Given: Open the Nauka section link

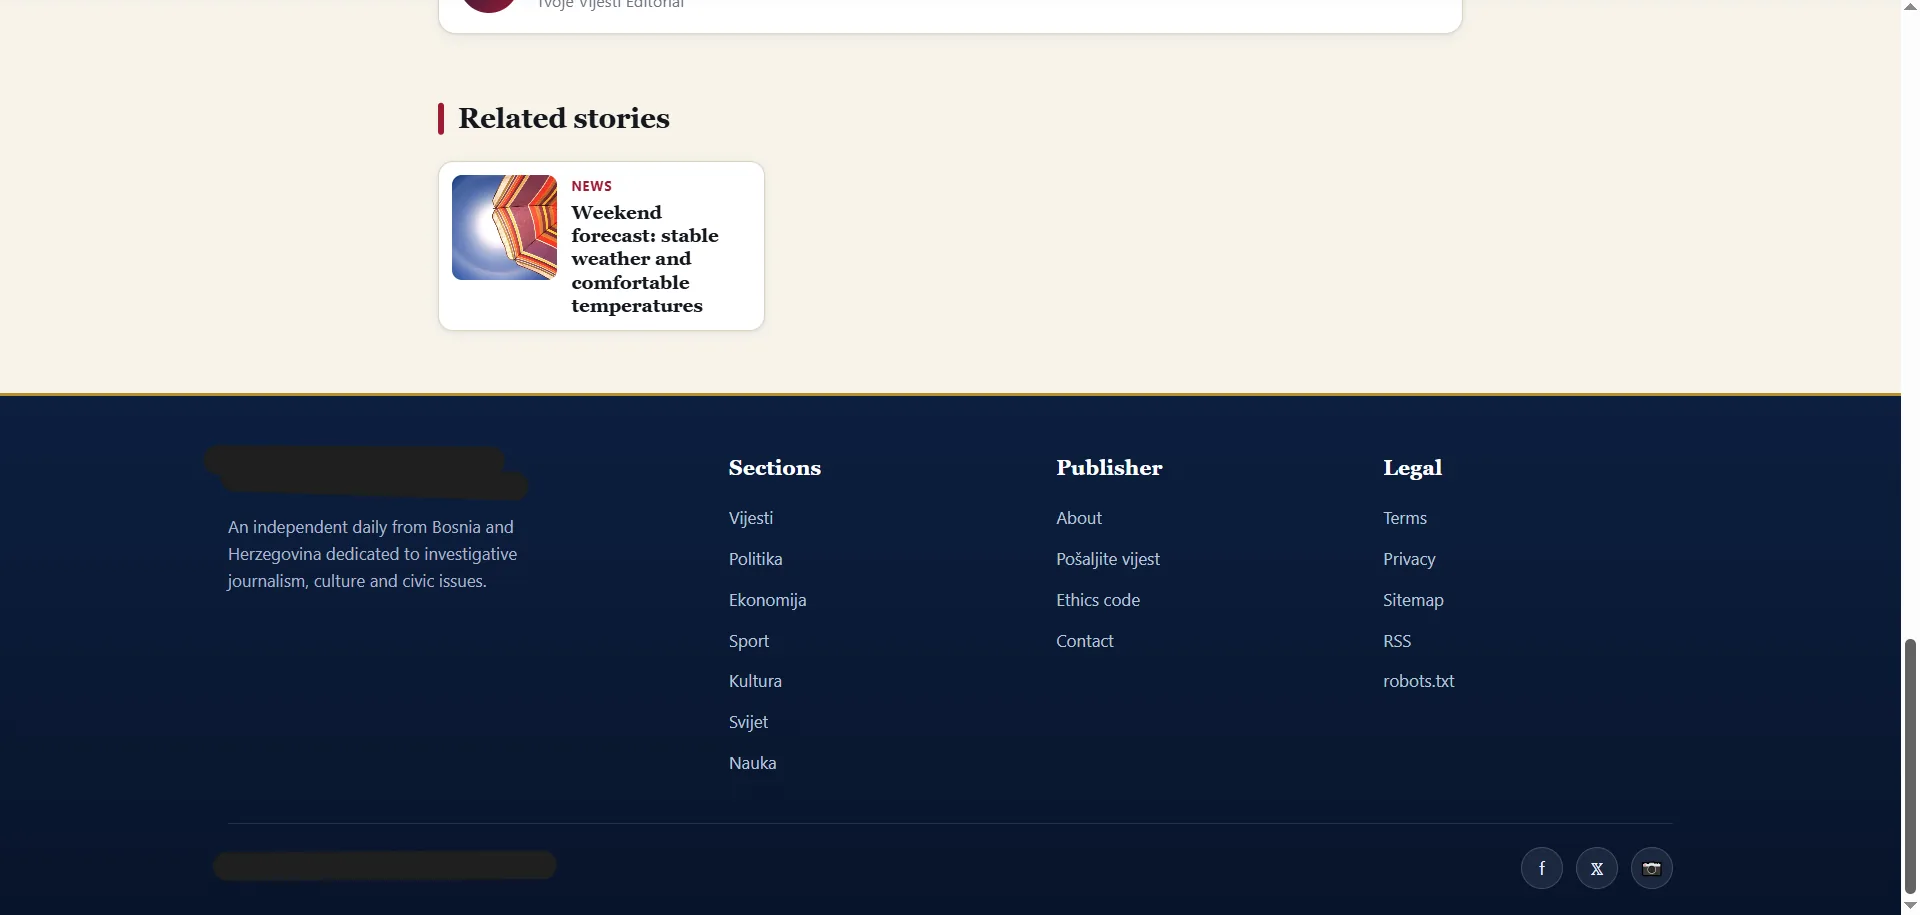Looking at the screenshot, I should [752, 763].
